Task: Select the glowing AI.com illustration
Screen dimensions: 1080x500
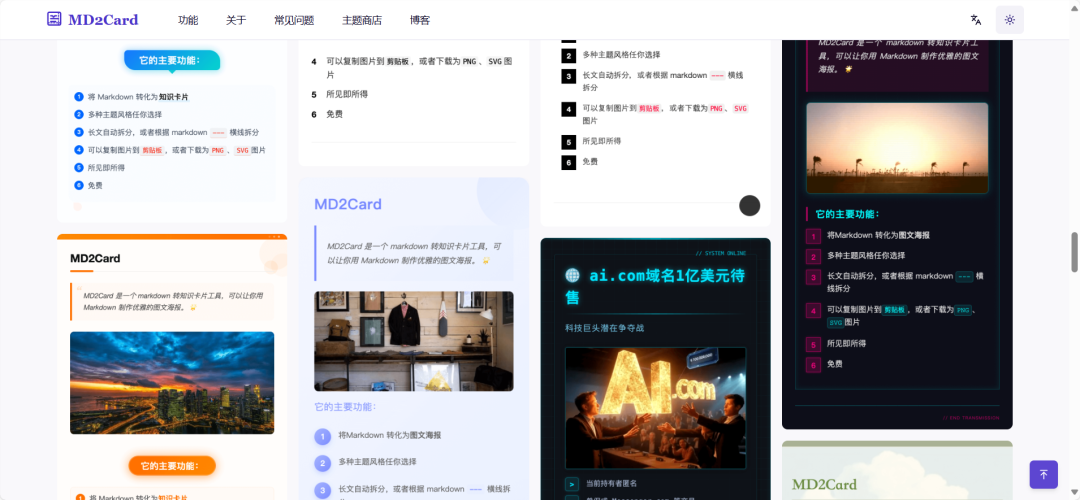Action: (656, 408)
